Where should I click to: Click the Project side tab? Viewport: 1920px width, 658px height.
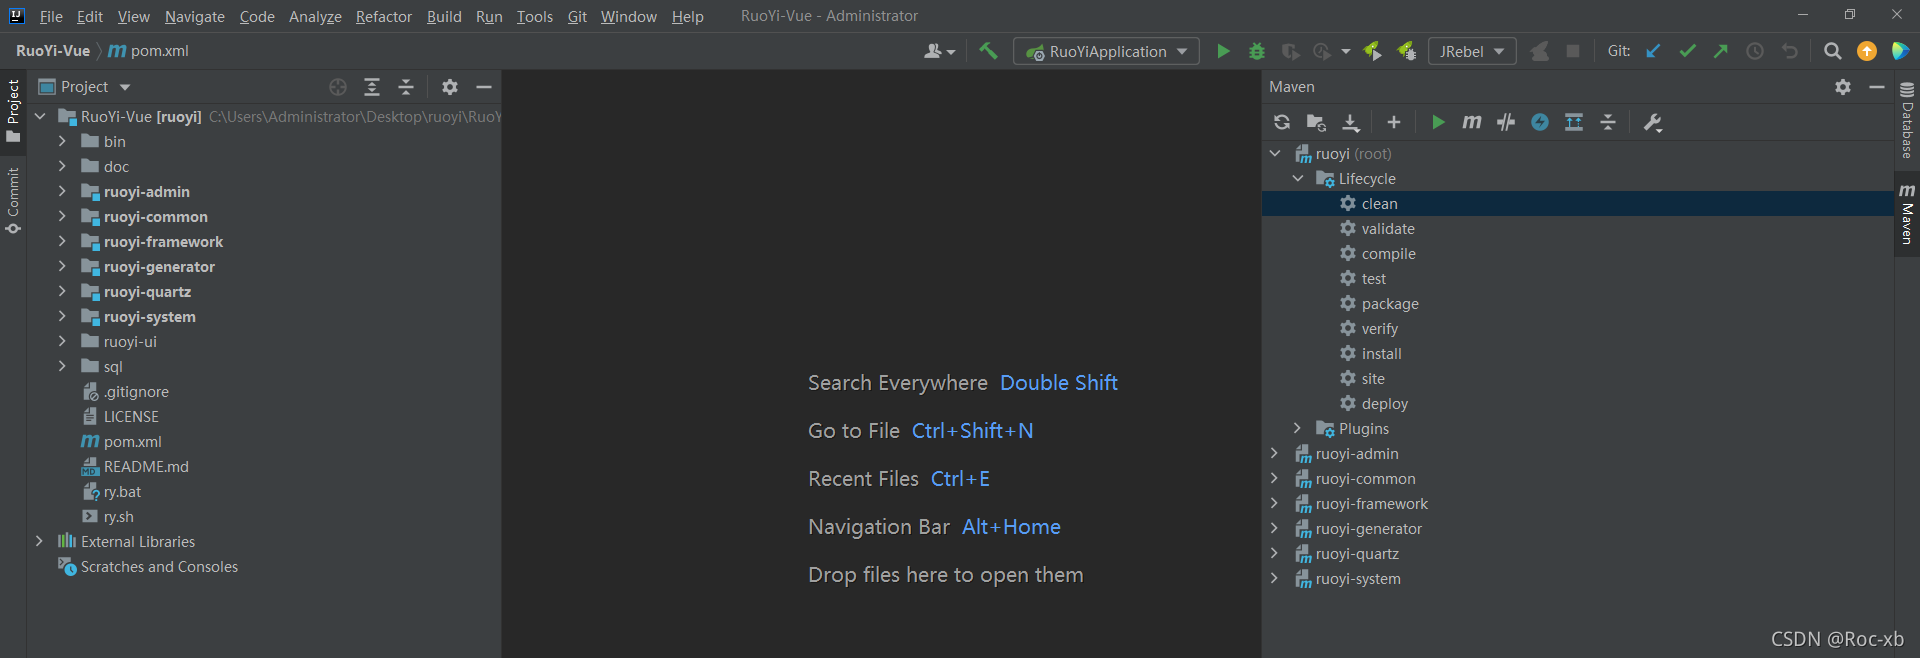(13, 110)
